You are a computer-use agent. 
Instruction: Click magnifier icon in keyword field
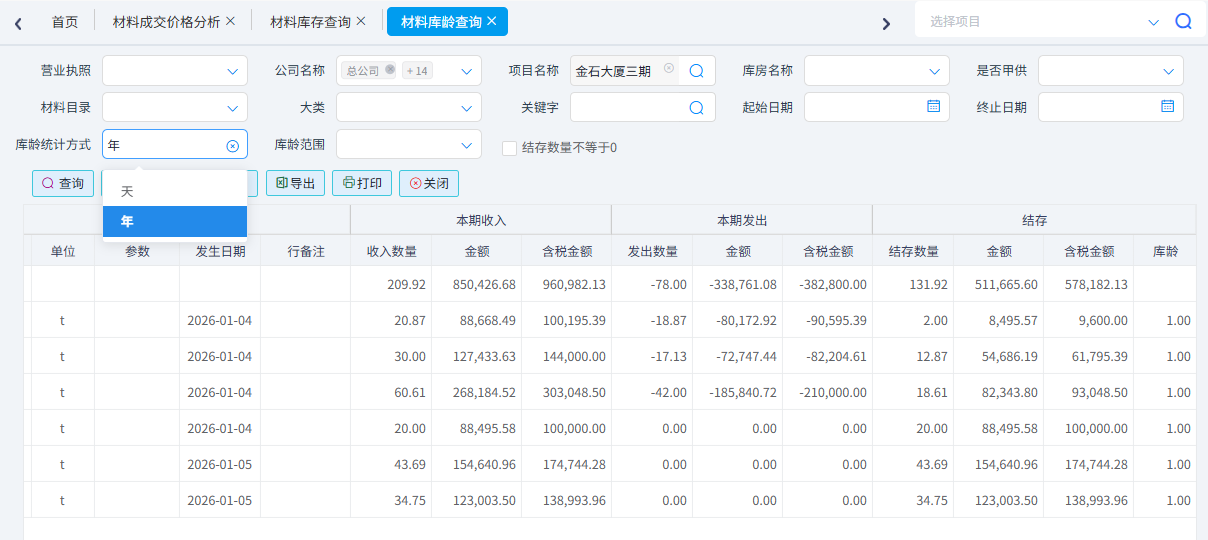coord(697,107)
